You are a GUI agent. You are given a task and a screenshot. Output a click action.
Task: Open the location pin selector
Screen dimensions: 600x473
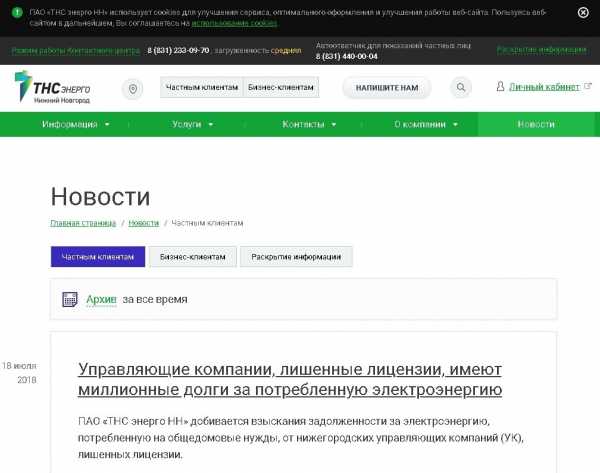click(133, 88)
